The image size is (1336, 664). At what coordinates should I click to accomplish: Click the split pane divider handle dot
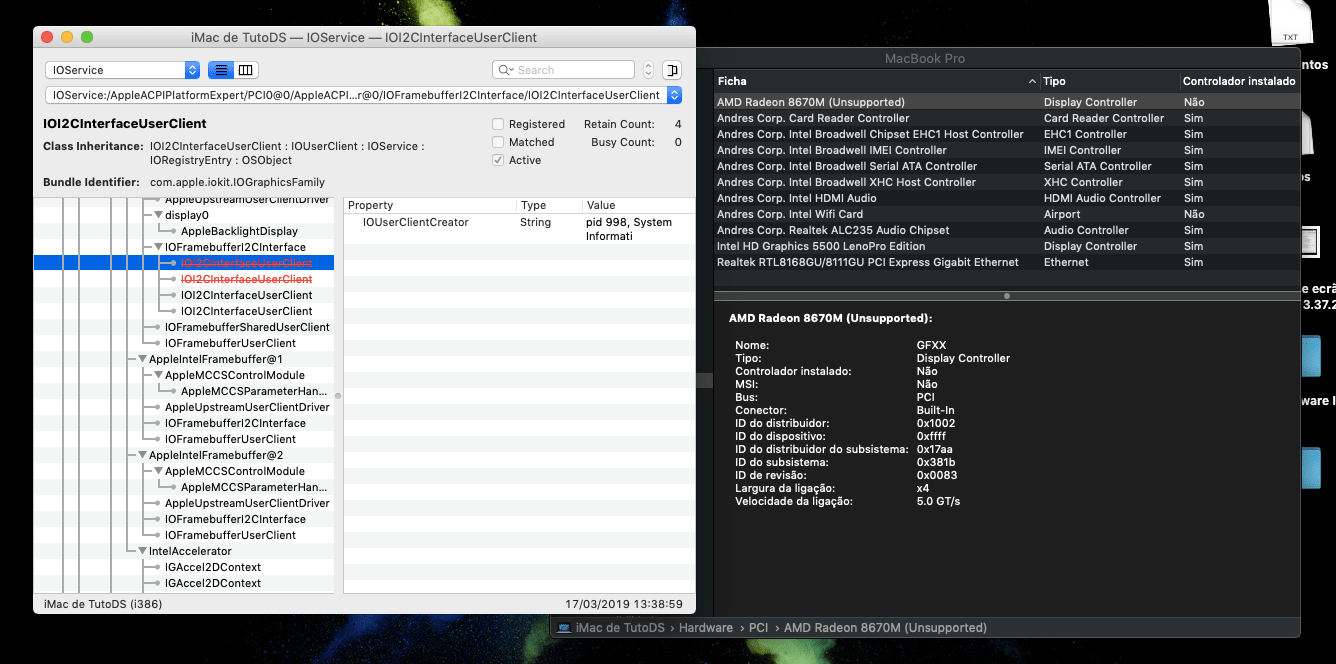pos(1006,296)
